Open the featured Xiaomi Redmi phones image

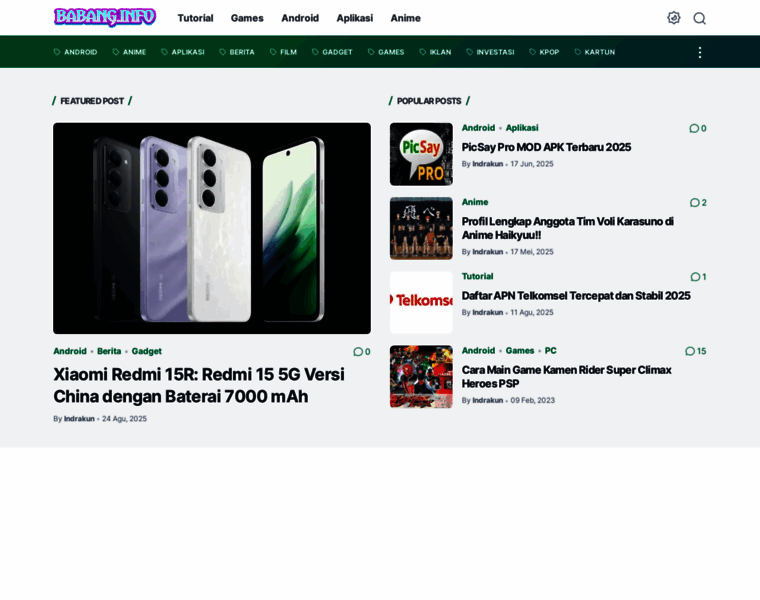212,228
